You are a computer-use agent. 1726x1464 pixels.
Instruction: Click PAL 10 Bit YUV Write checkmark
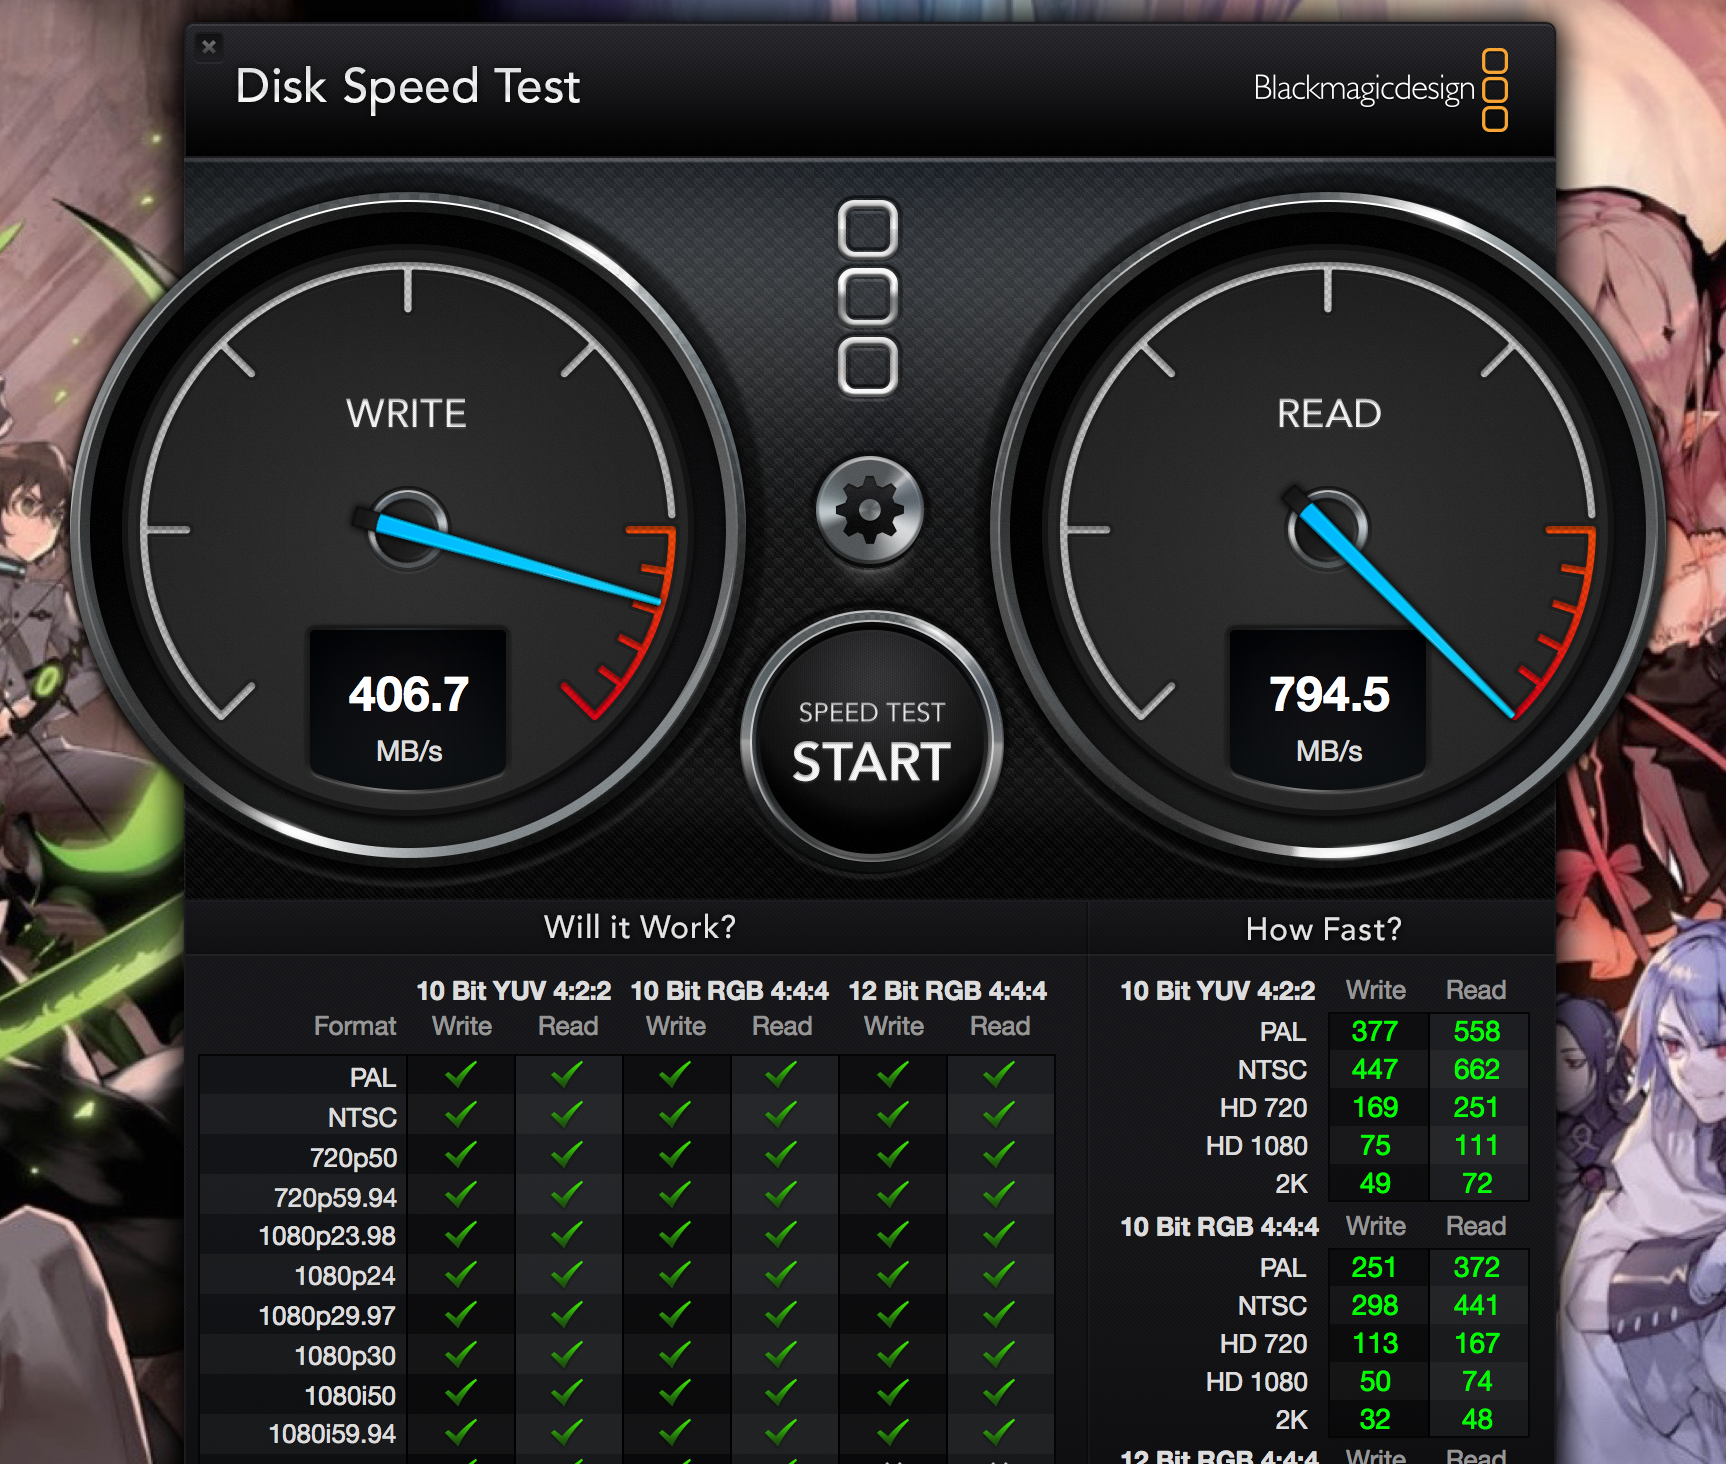(461, 1076)
